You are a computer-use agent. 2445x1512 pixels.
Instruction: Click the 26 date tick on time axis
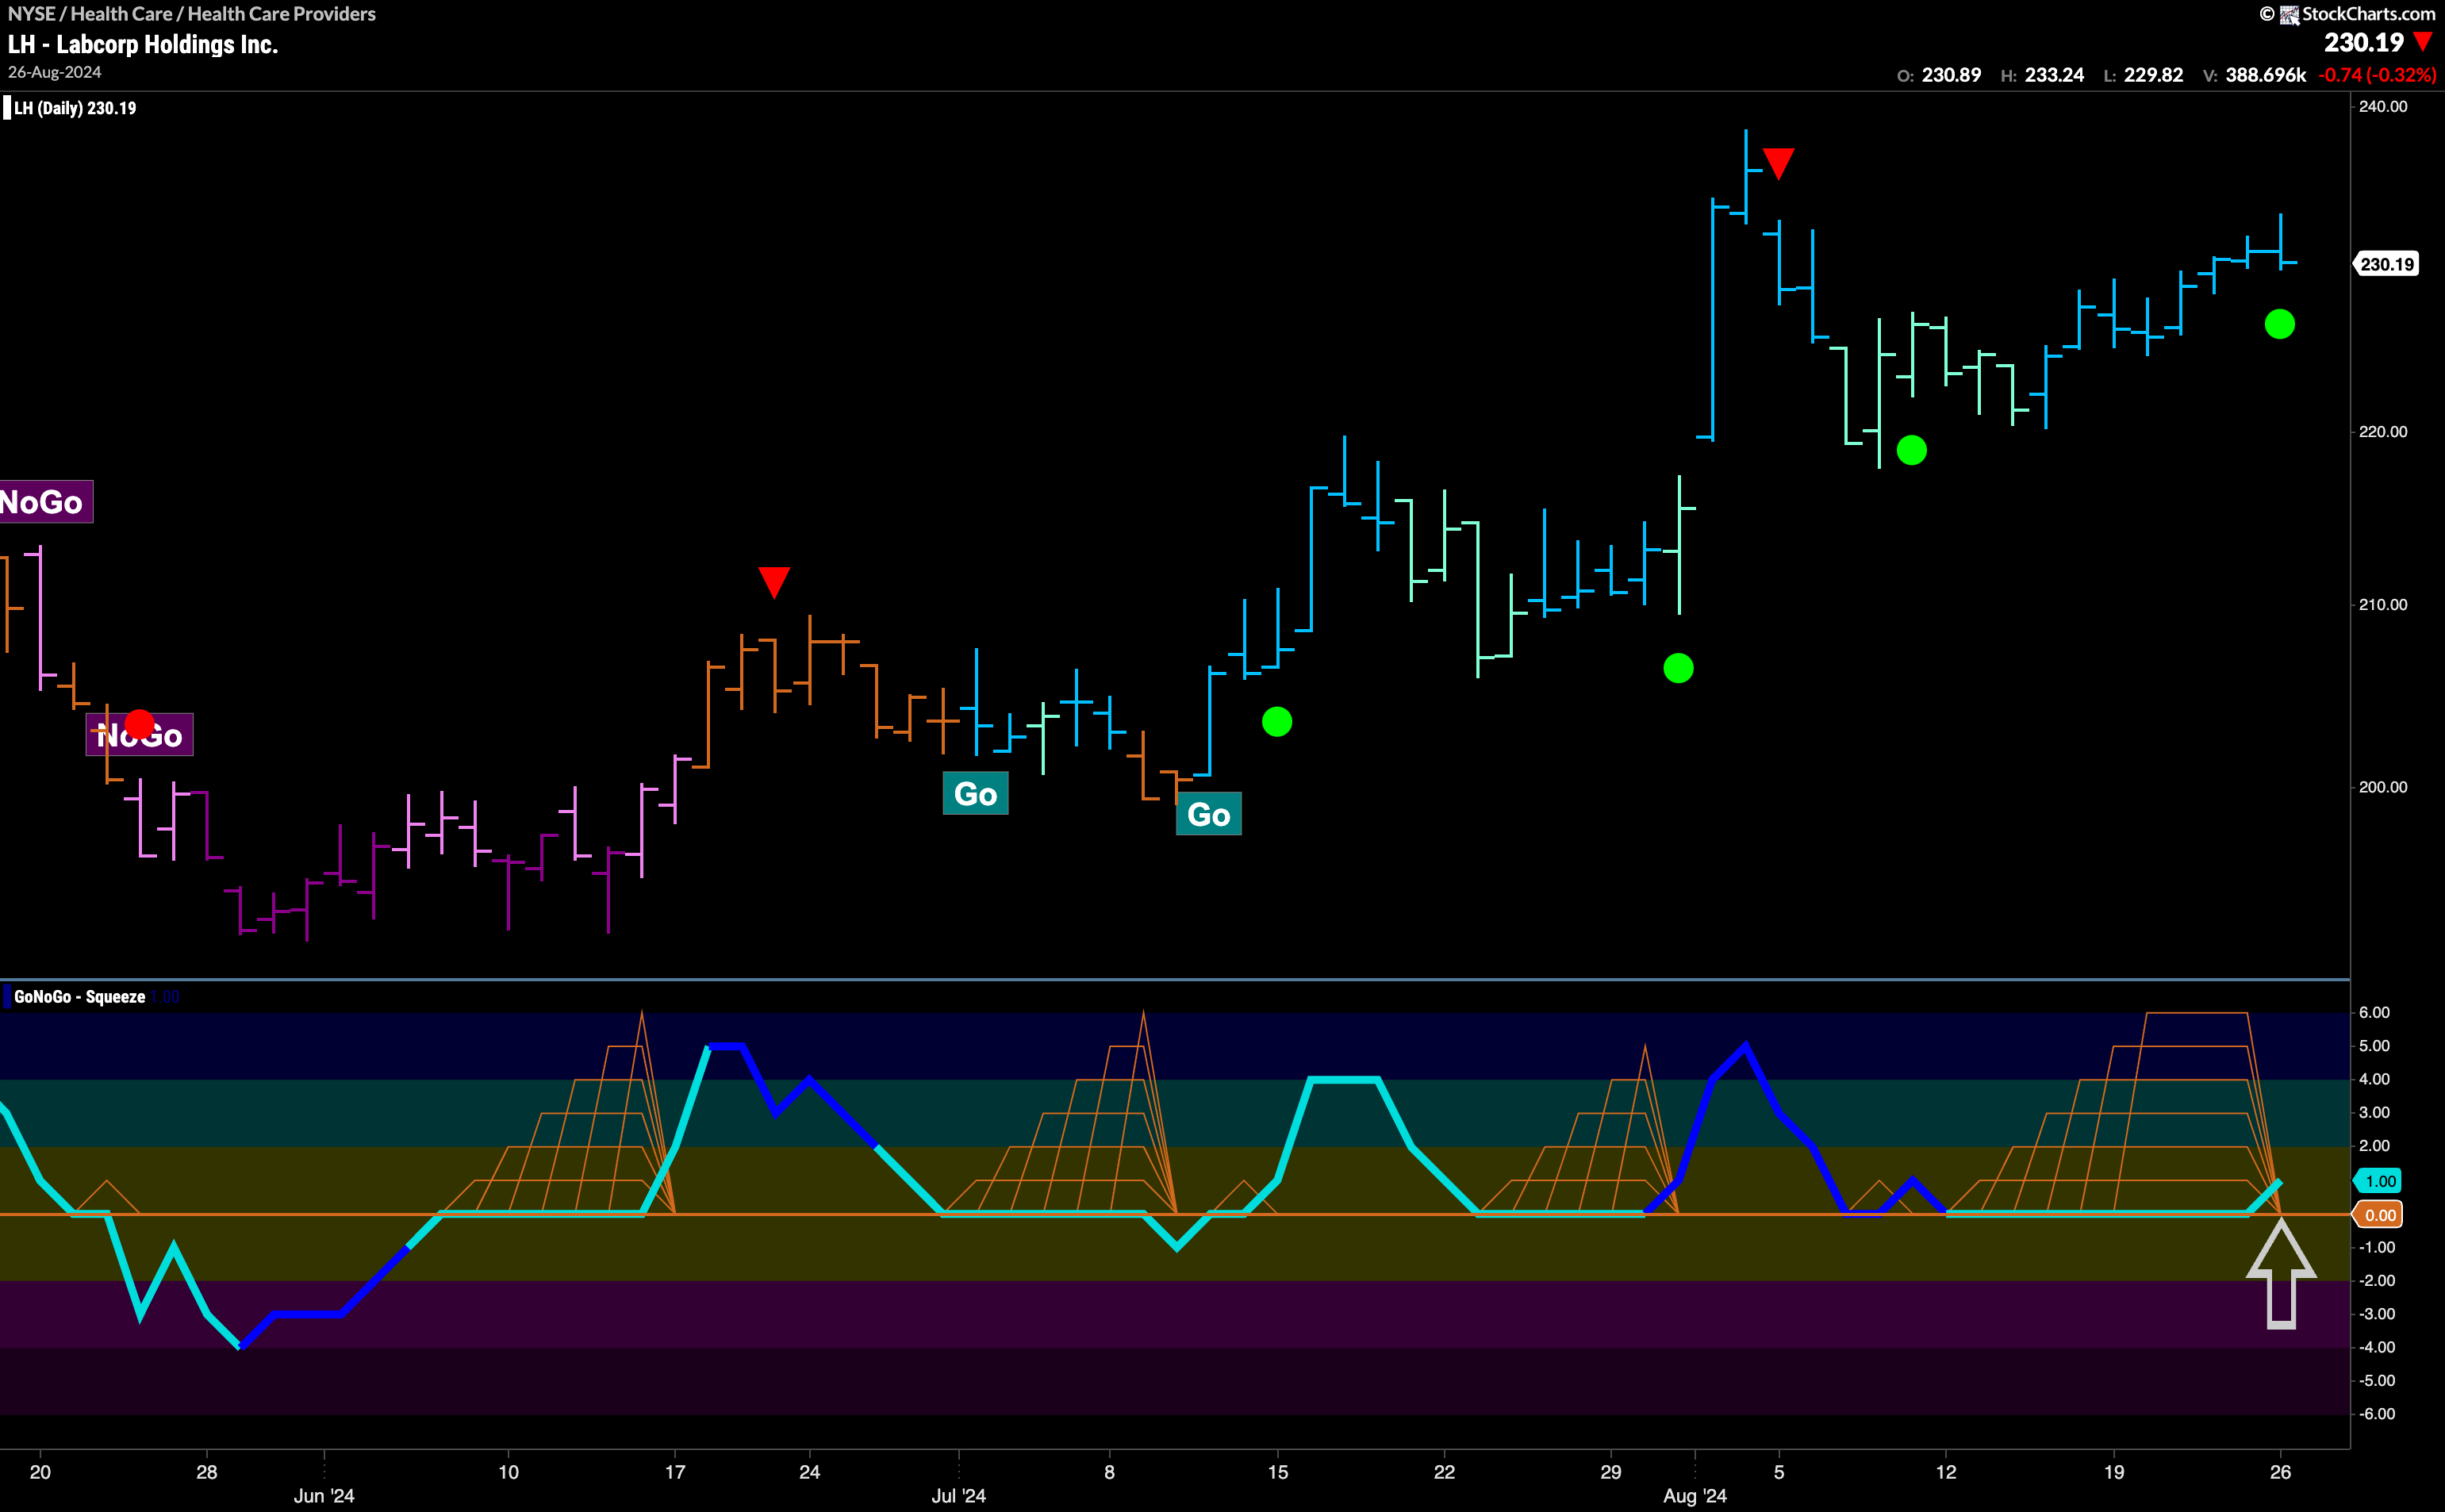click(x=2280, y=1472)
